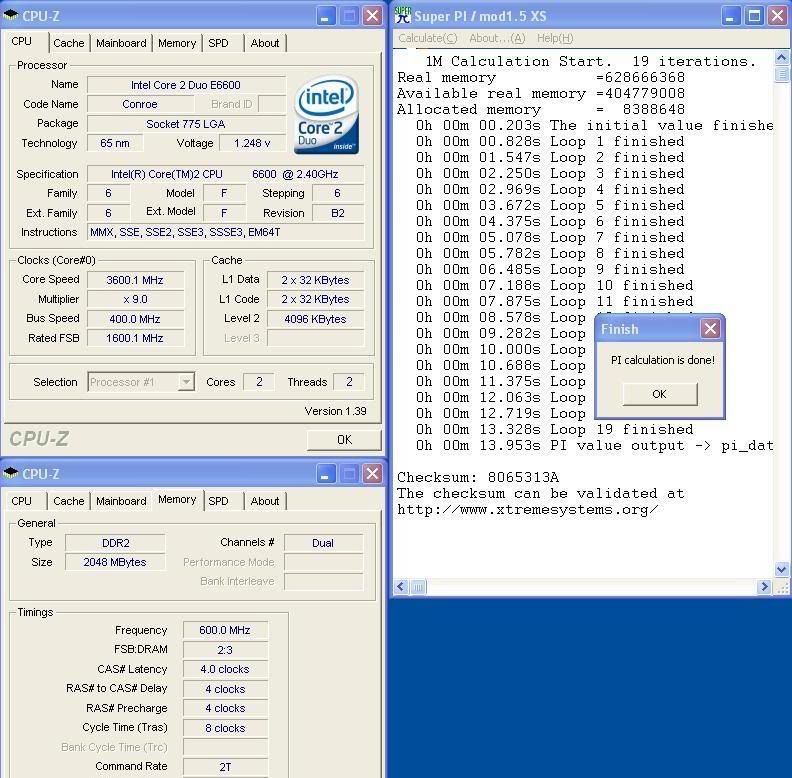This screenshot has width=792, height=778.
Task: Click the Instructions field MMX, SSE, SSE2
Action: point(225,232)
